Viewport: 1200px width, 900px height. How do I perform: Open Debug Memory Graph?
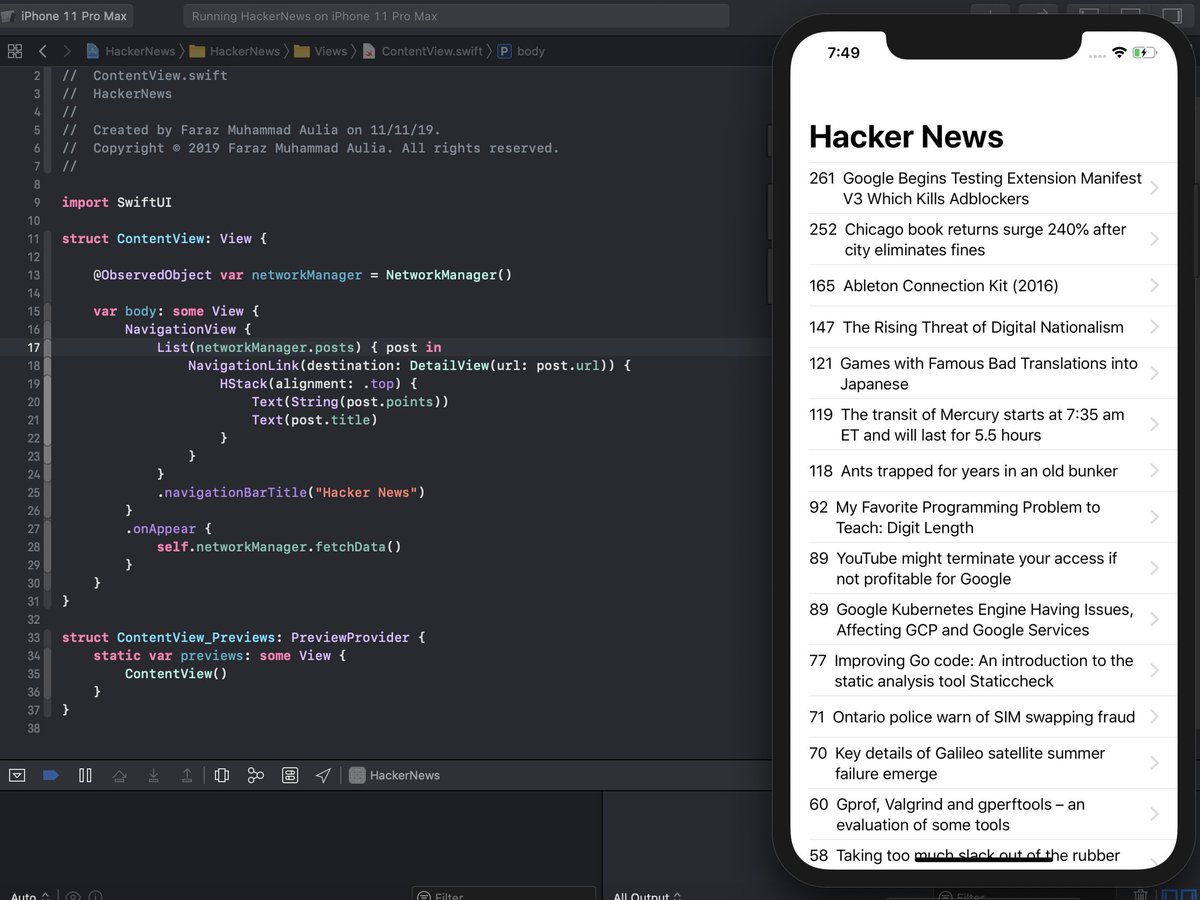click(x=256, y=775)
